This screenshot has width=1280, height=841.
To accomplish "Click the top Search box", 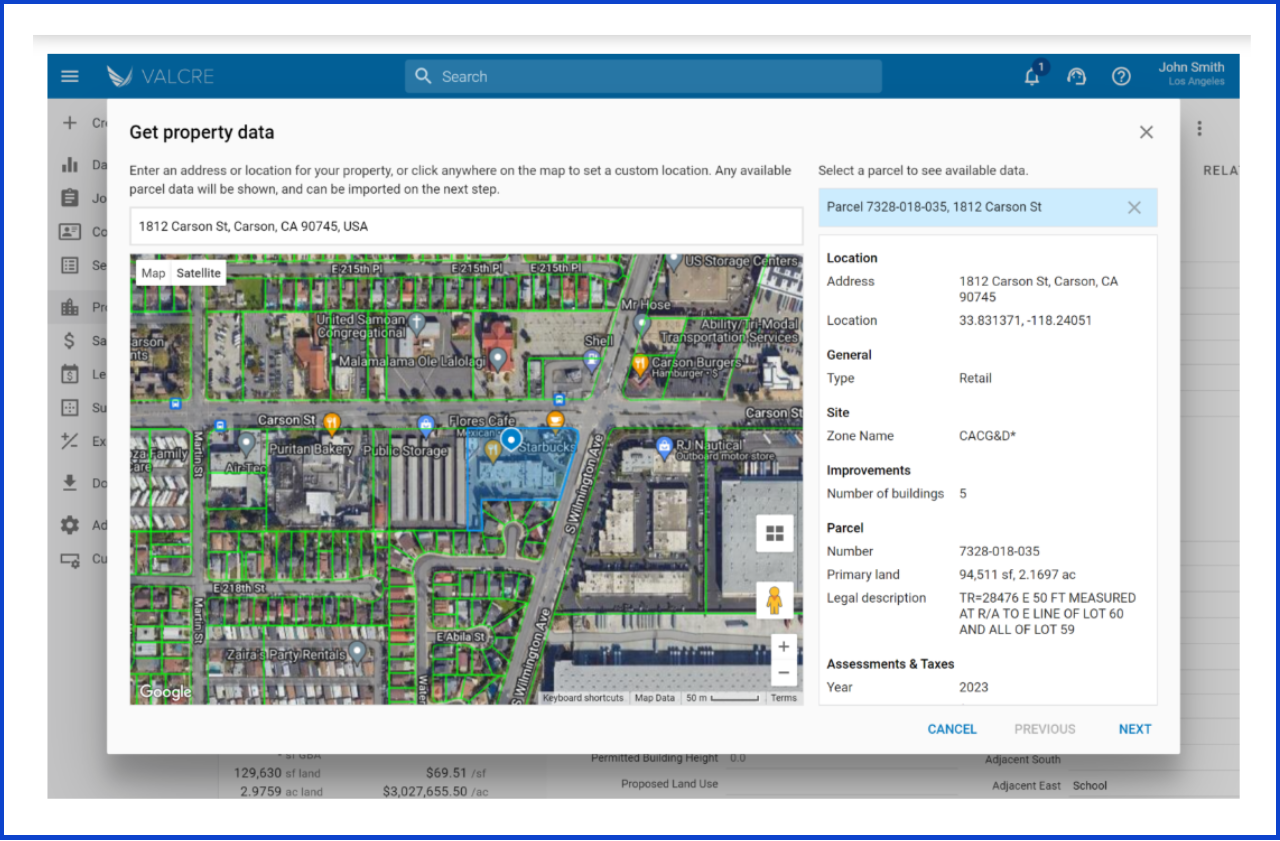I will coord(643,76).
